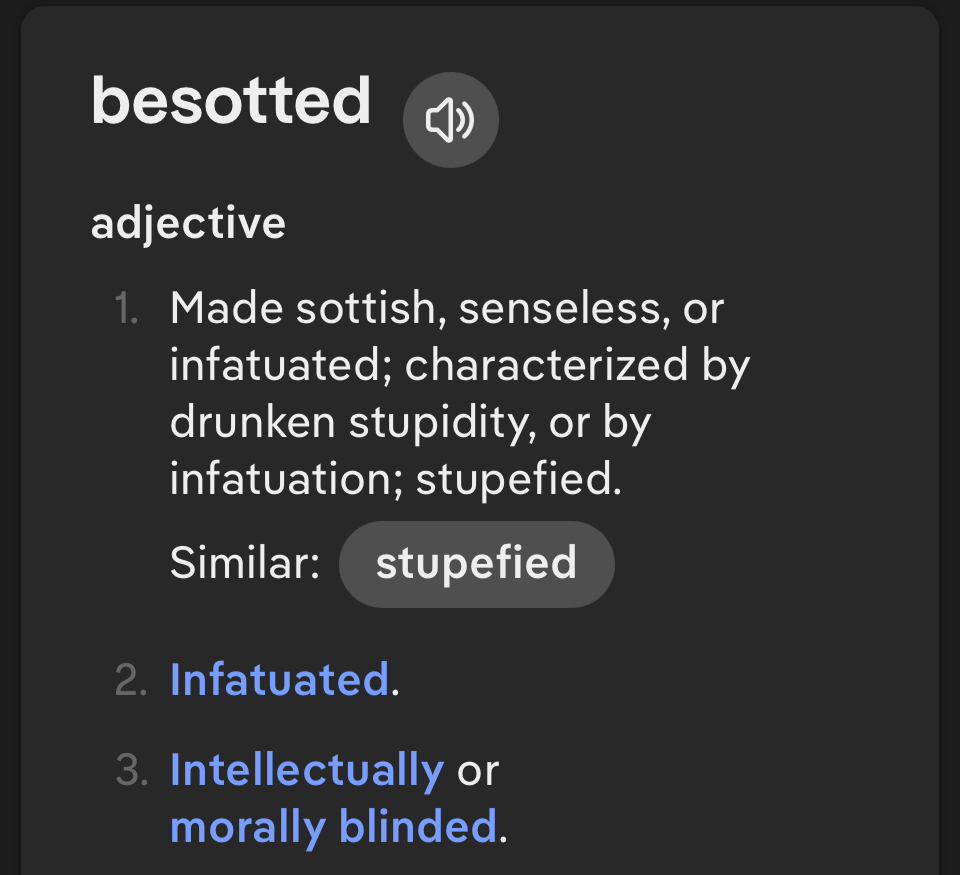Select the number 2 definition marker
The image size is (960, 875).
click(131, 680)
